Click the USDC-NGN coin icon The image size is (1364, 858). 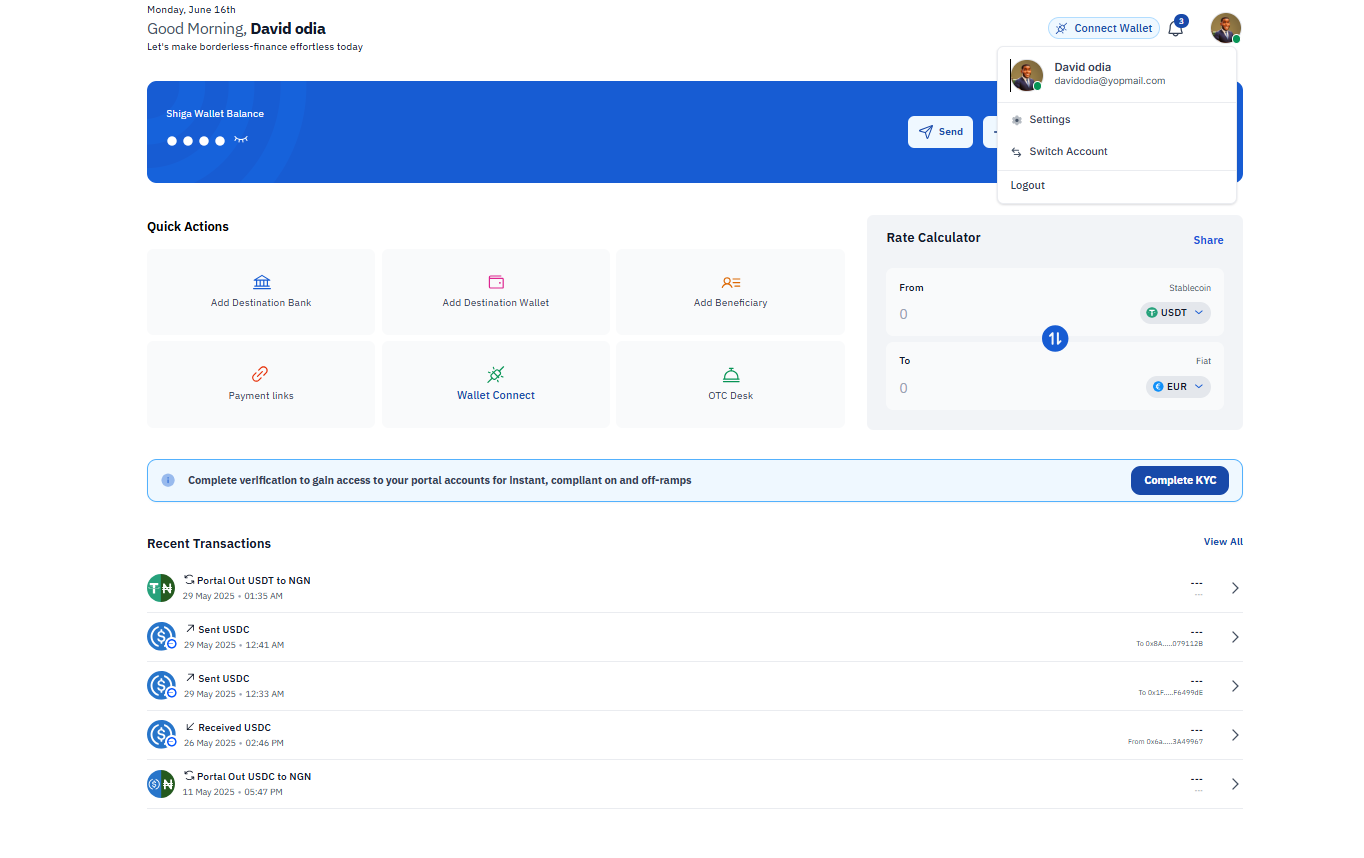[161, 784]
